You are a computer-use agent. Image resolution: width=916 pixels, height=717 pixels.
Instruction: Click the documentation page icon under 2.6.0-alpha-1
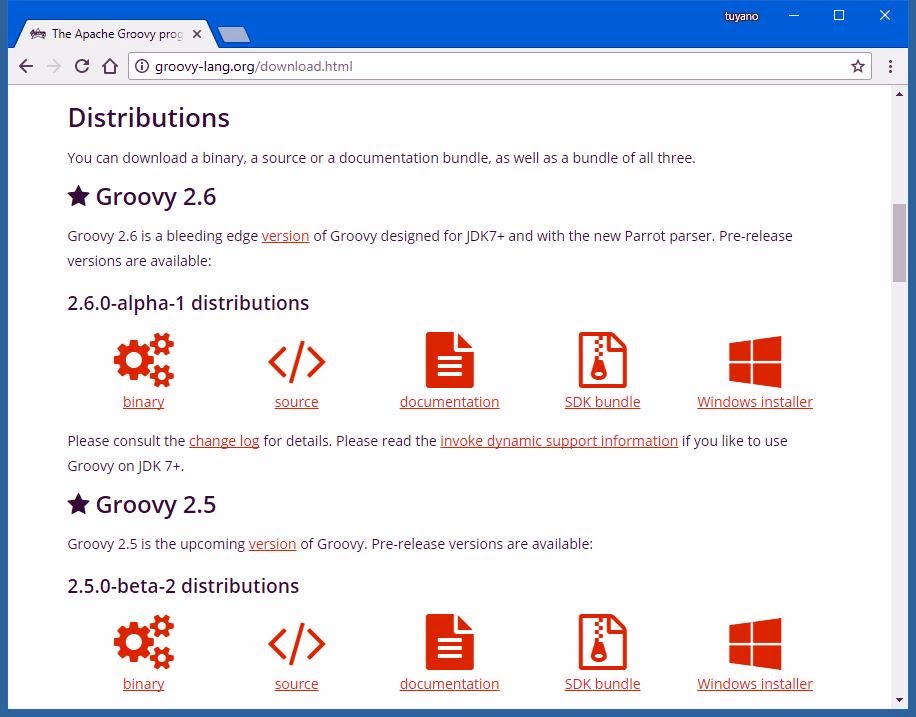click(449, 360)
